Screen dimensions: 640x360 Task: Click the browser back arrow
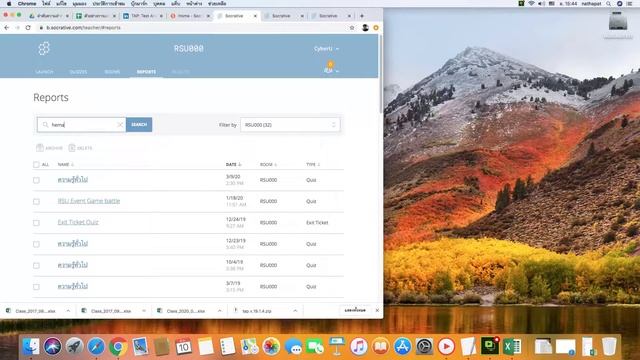[x=7, y=28]
